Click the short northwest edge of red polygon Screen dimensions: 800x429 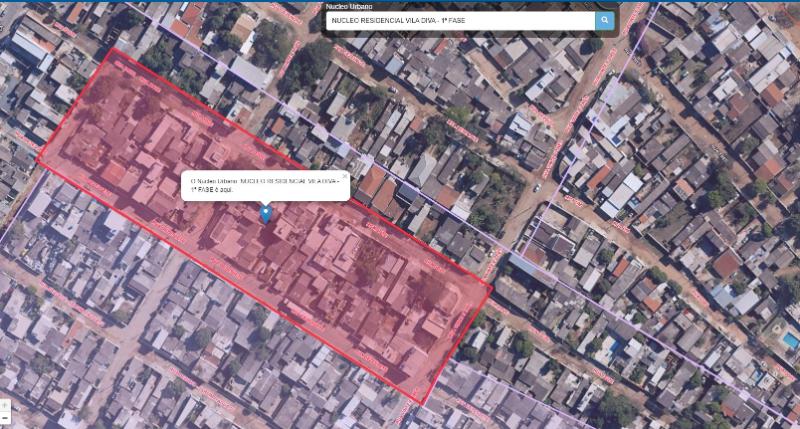click(75, 105)
